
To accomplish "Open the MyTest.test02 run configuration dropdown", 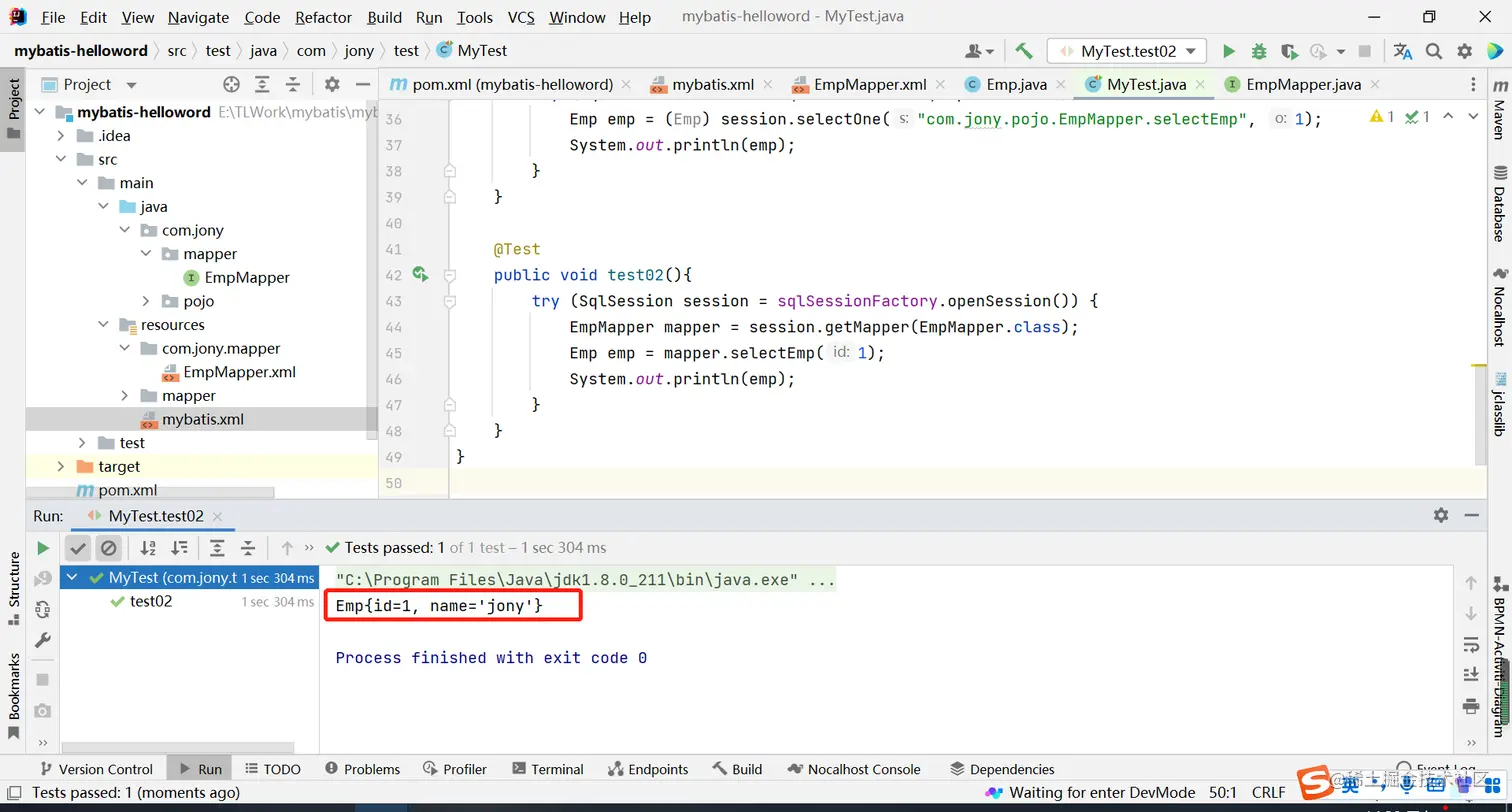I will [x=1127, y=51].
